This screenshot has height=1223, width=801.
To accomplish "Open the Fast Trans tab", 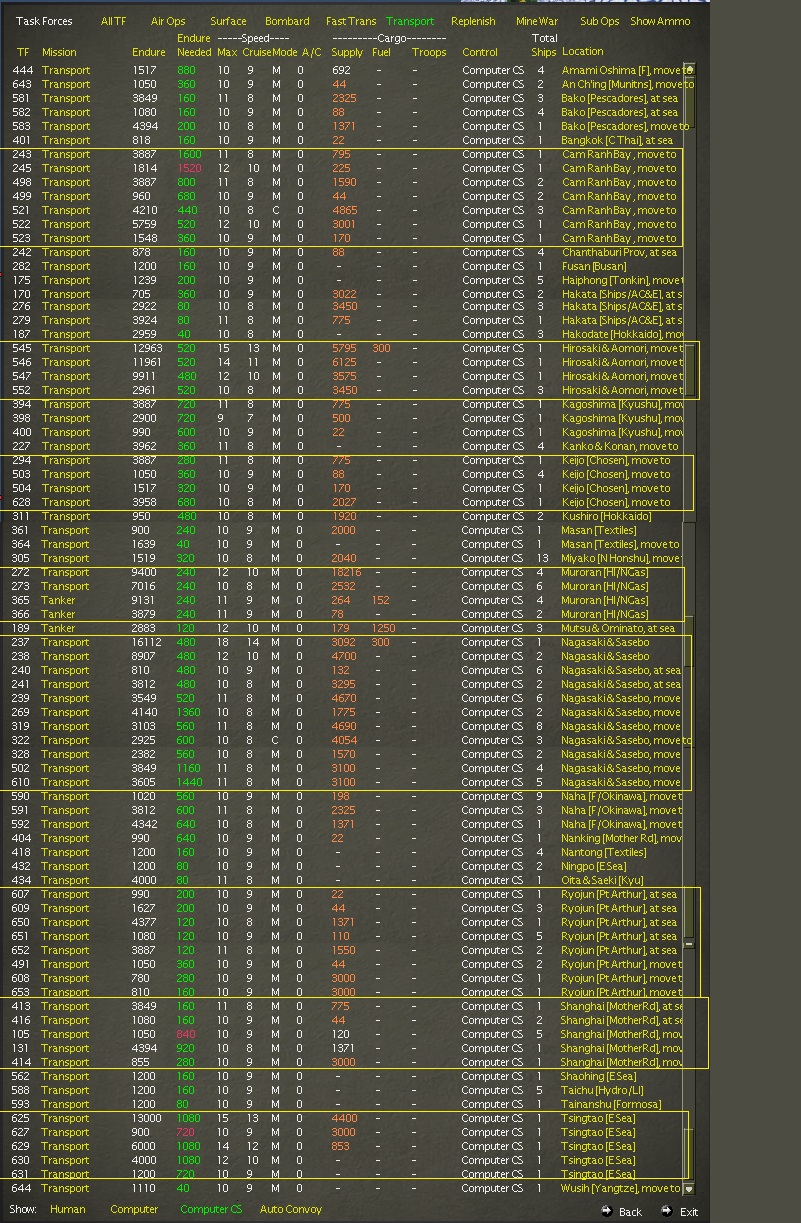I will click(351, 21).
